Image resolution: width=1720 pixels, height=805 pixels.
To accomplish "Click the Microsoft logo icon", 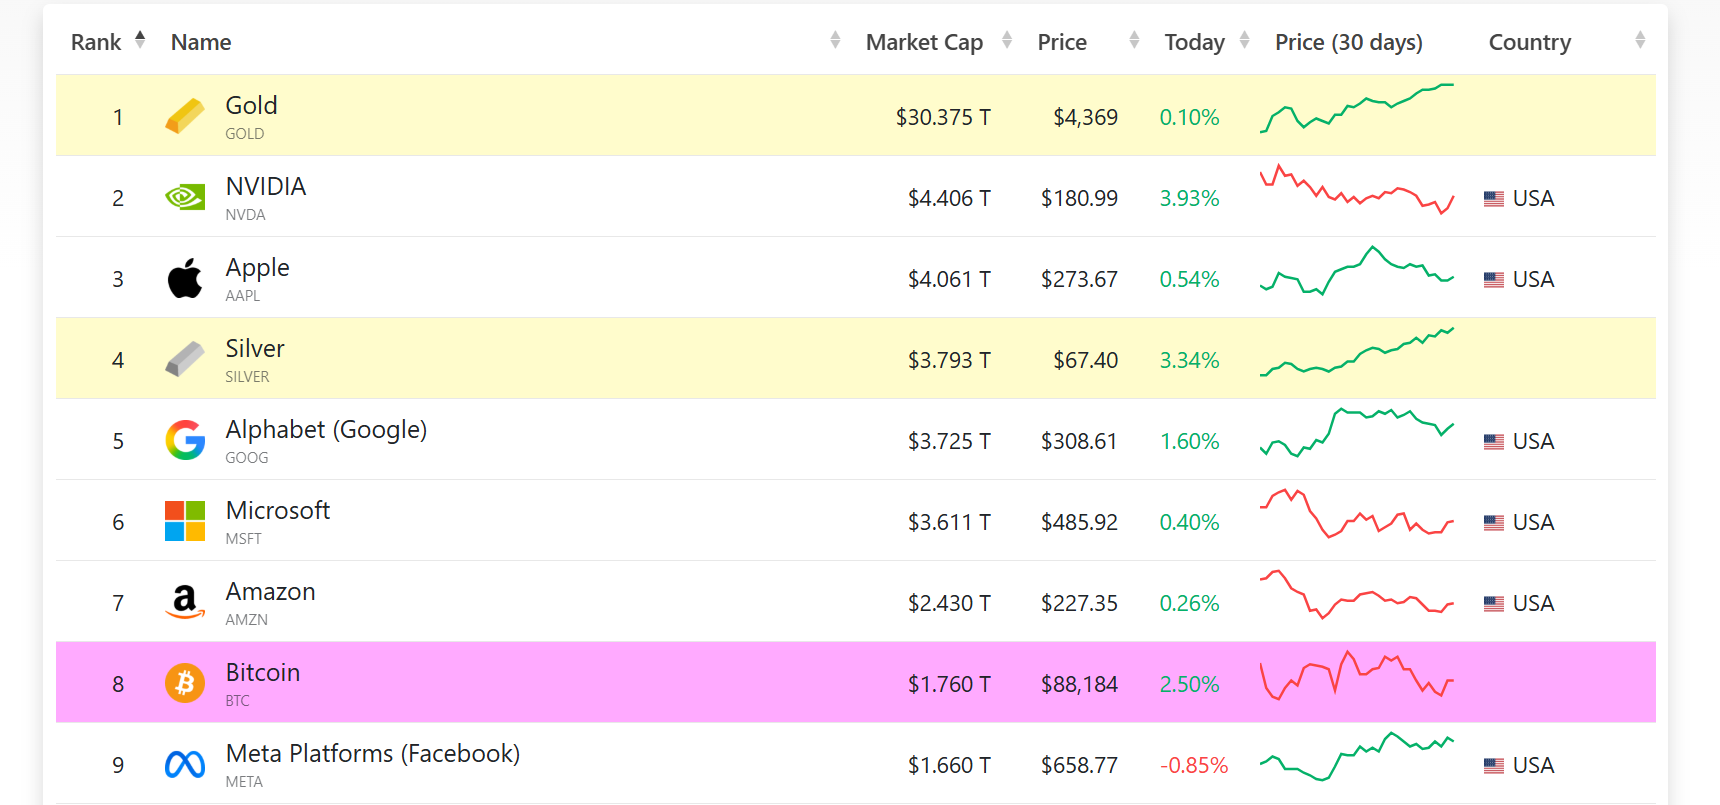I will pyautogui.click(x=185, y=521).
